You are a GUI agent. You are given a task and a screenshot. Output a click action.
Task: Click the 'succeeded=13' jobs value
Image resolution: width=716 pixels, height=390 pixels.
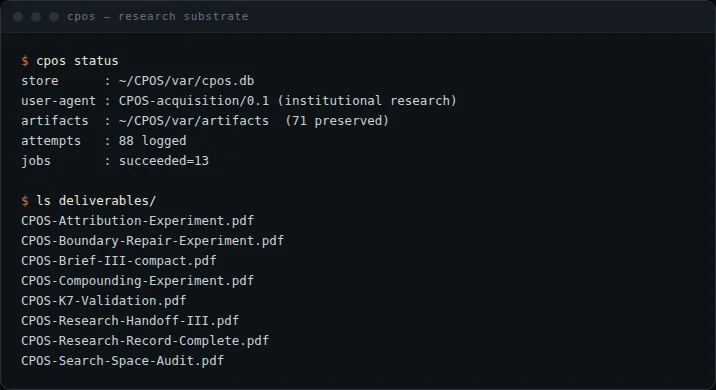coord(164,161)
